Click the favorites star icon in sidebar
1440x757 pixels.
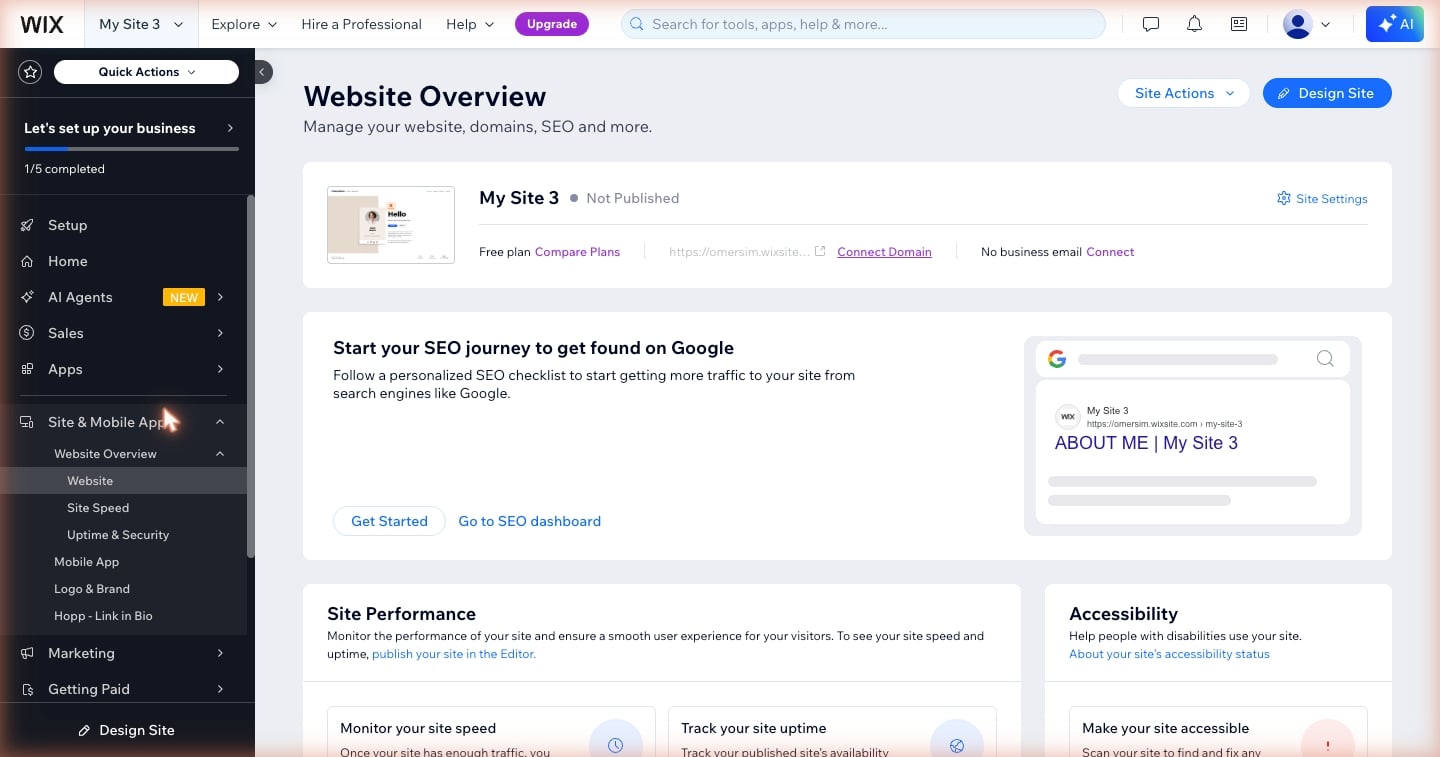point(31,72)
